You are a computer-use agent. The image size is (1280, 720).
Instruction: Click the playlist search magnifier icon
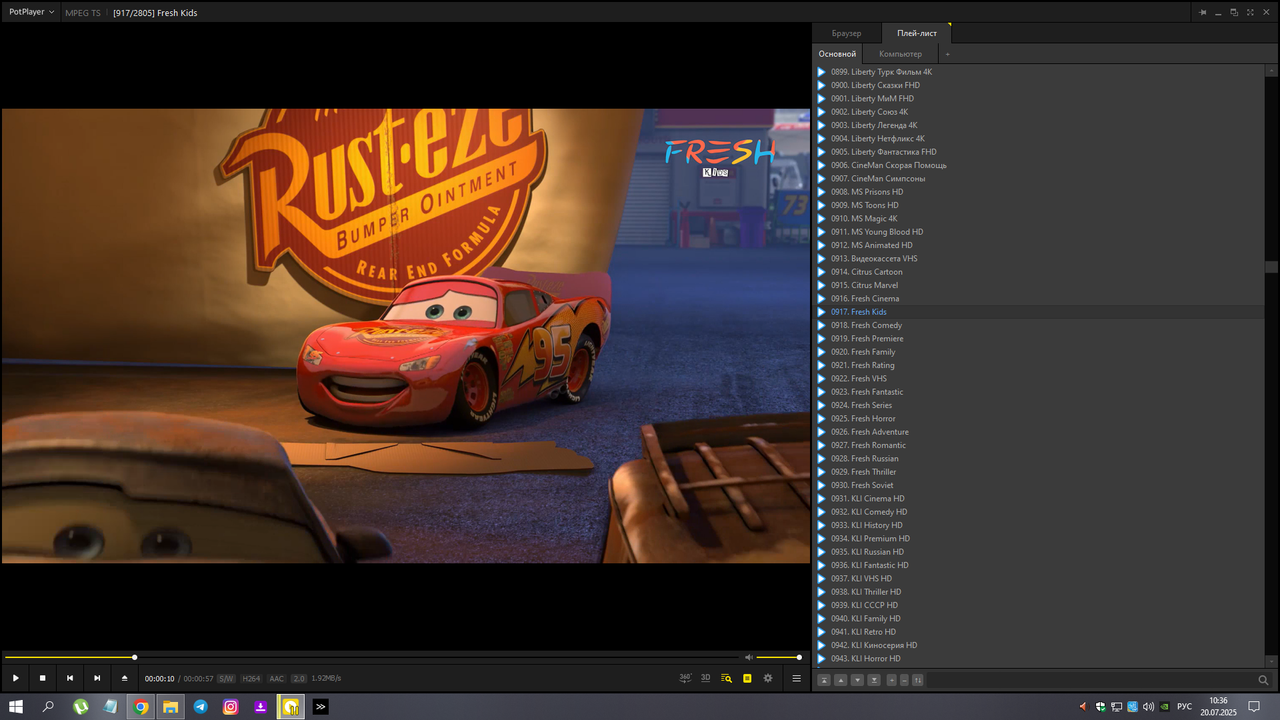pos(1264,680)
